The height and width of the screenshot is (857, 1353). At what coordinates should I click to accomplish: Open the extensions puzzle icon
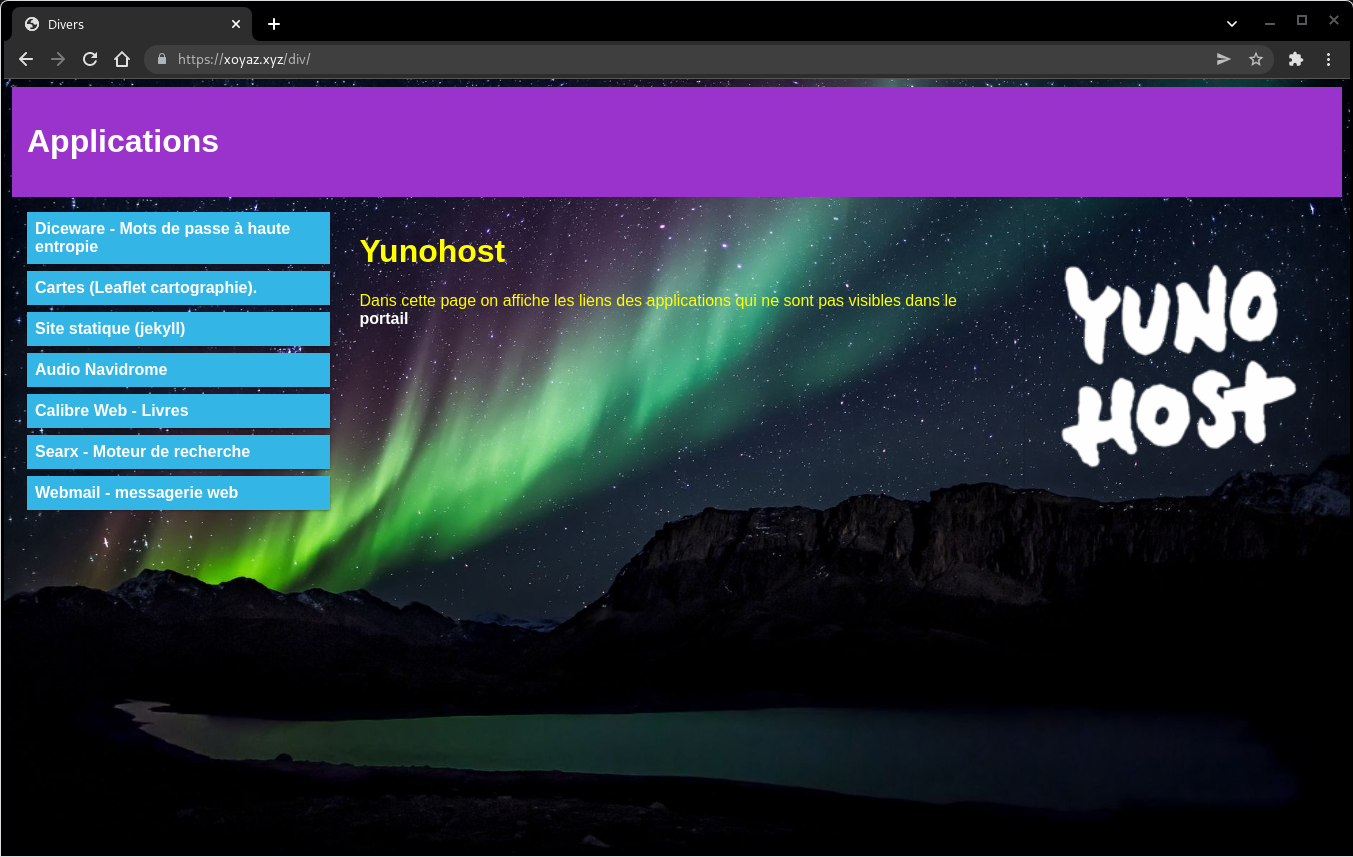1296,59
